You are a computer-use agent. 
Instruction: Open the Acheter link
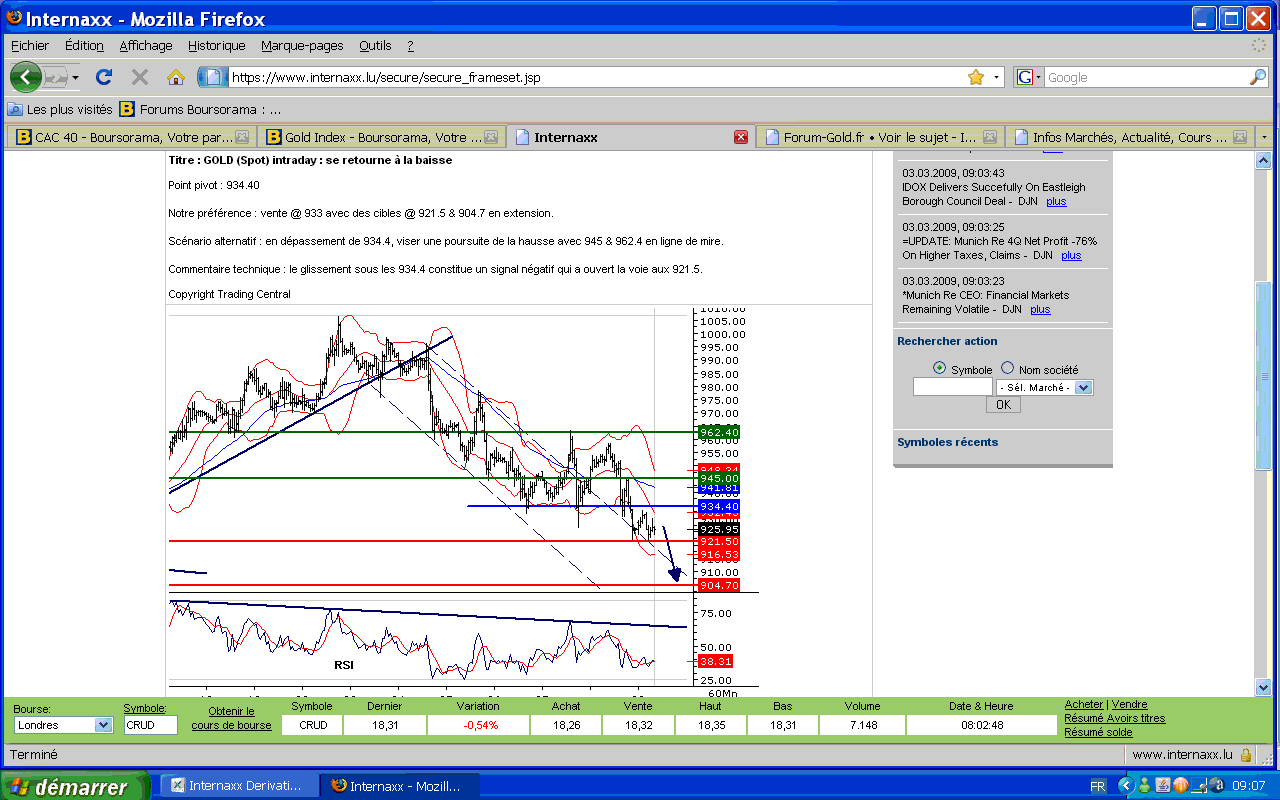point(1084,704)
